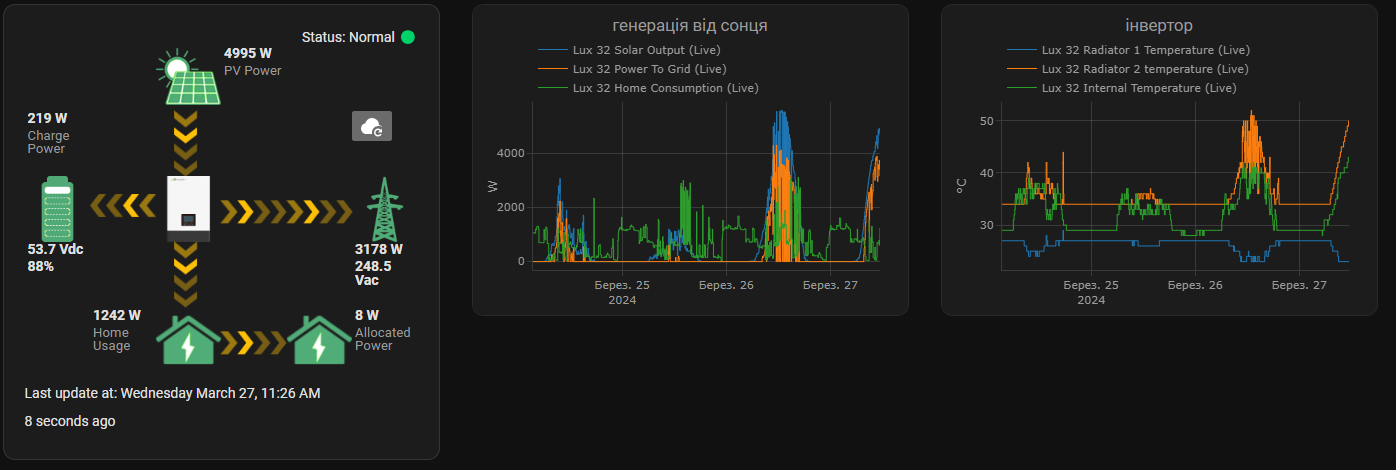Click 'Берез. 27' on inverter chart axis
Screen dimensions: 1396x470
tap(1299, 285)
